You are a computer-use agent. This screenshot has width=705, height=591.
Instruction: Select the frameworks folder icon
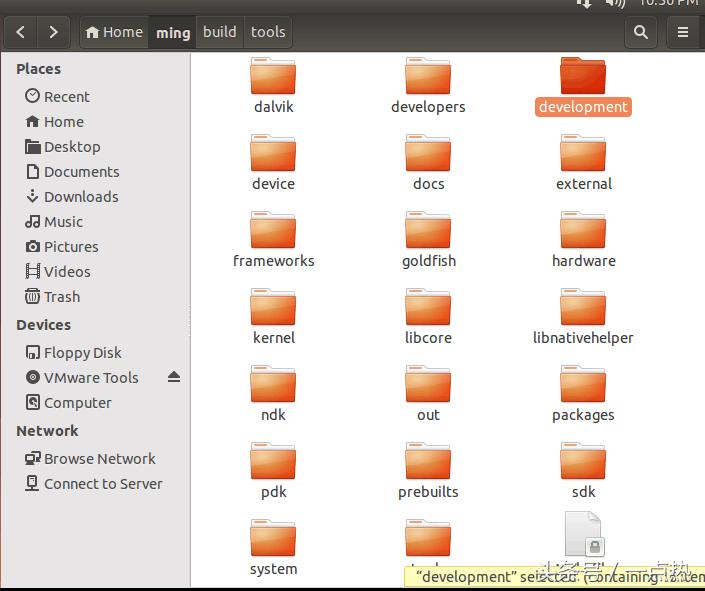[273, 229]
